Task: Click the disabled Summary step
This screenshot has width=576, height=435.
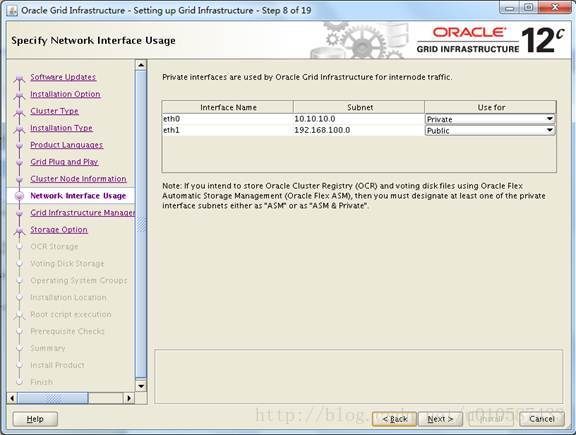Action: pos(48,348)
